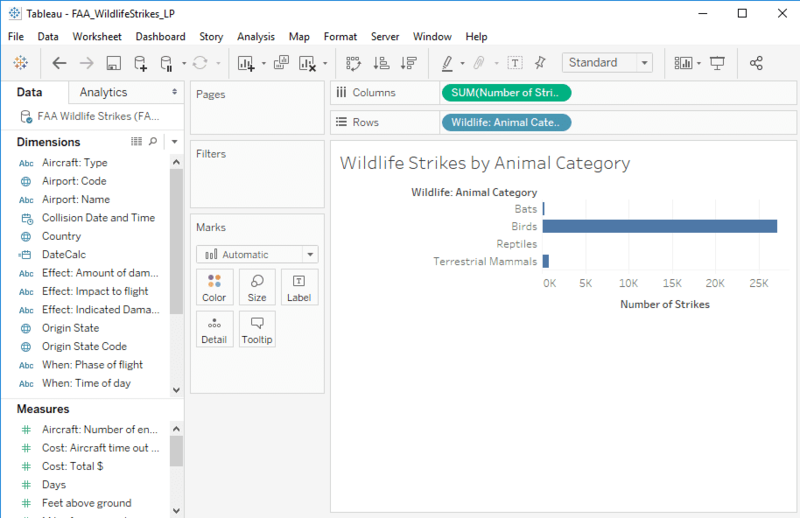Click the Detail button on Marks card

click(214, 329)
